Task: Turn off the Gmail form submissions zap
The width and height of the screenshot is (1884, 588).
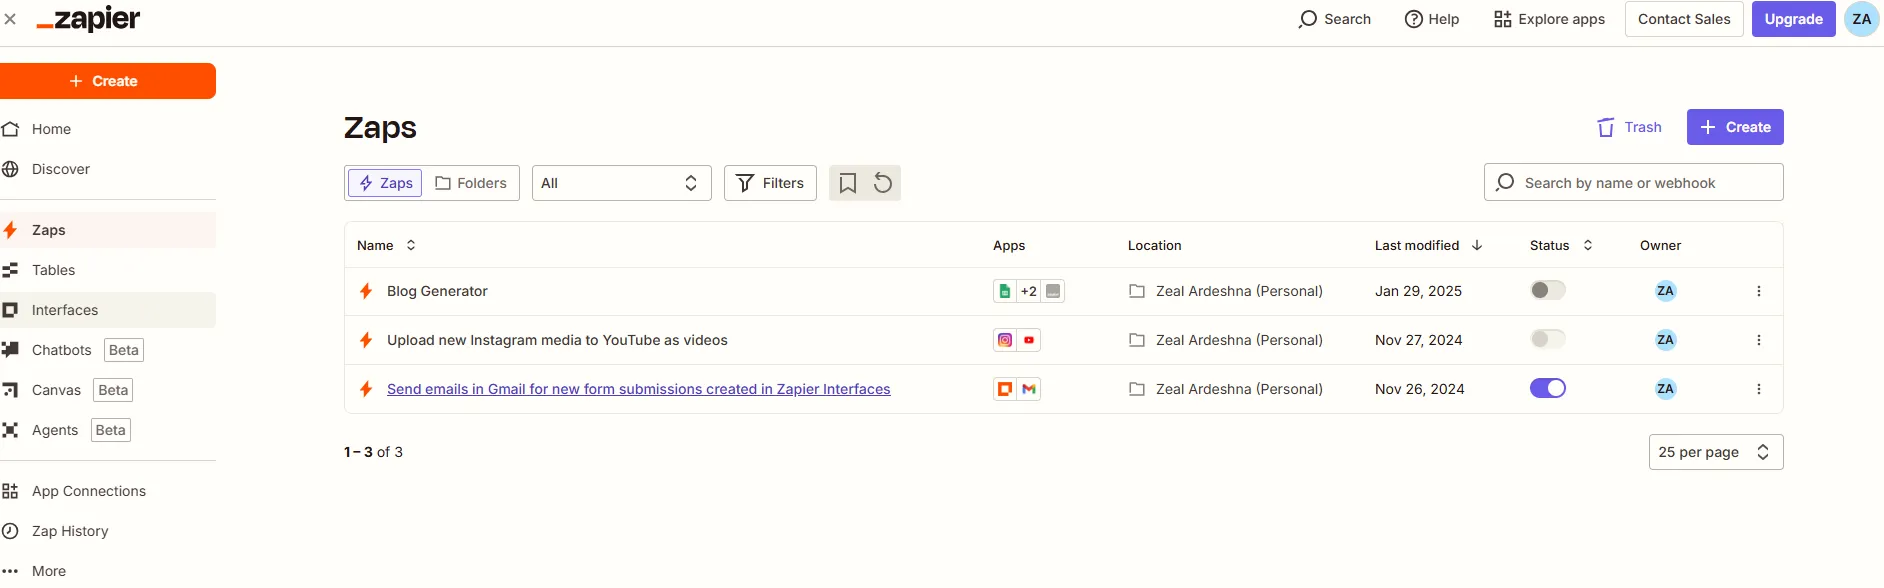Action: click(1547, 388)
